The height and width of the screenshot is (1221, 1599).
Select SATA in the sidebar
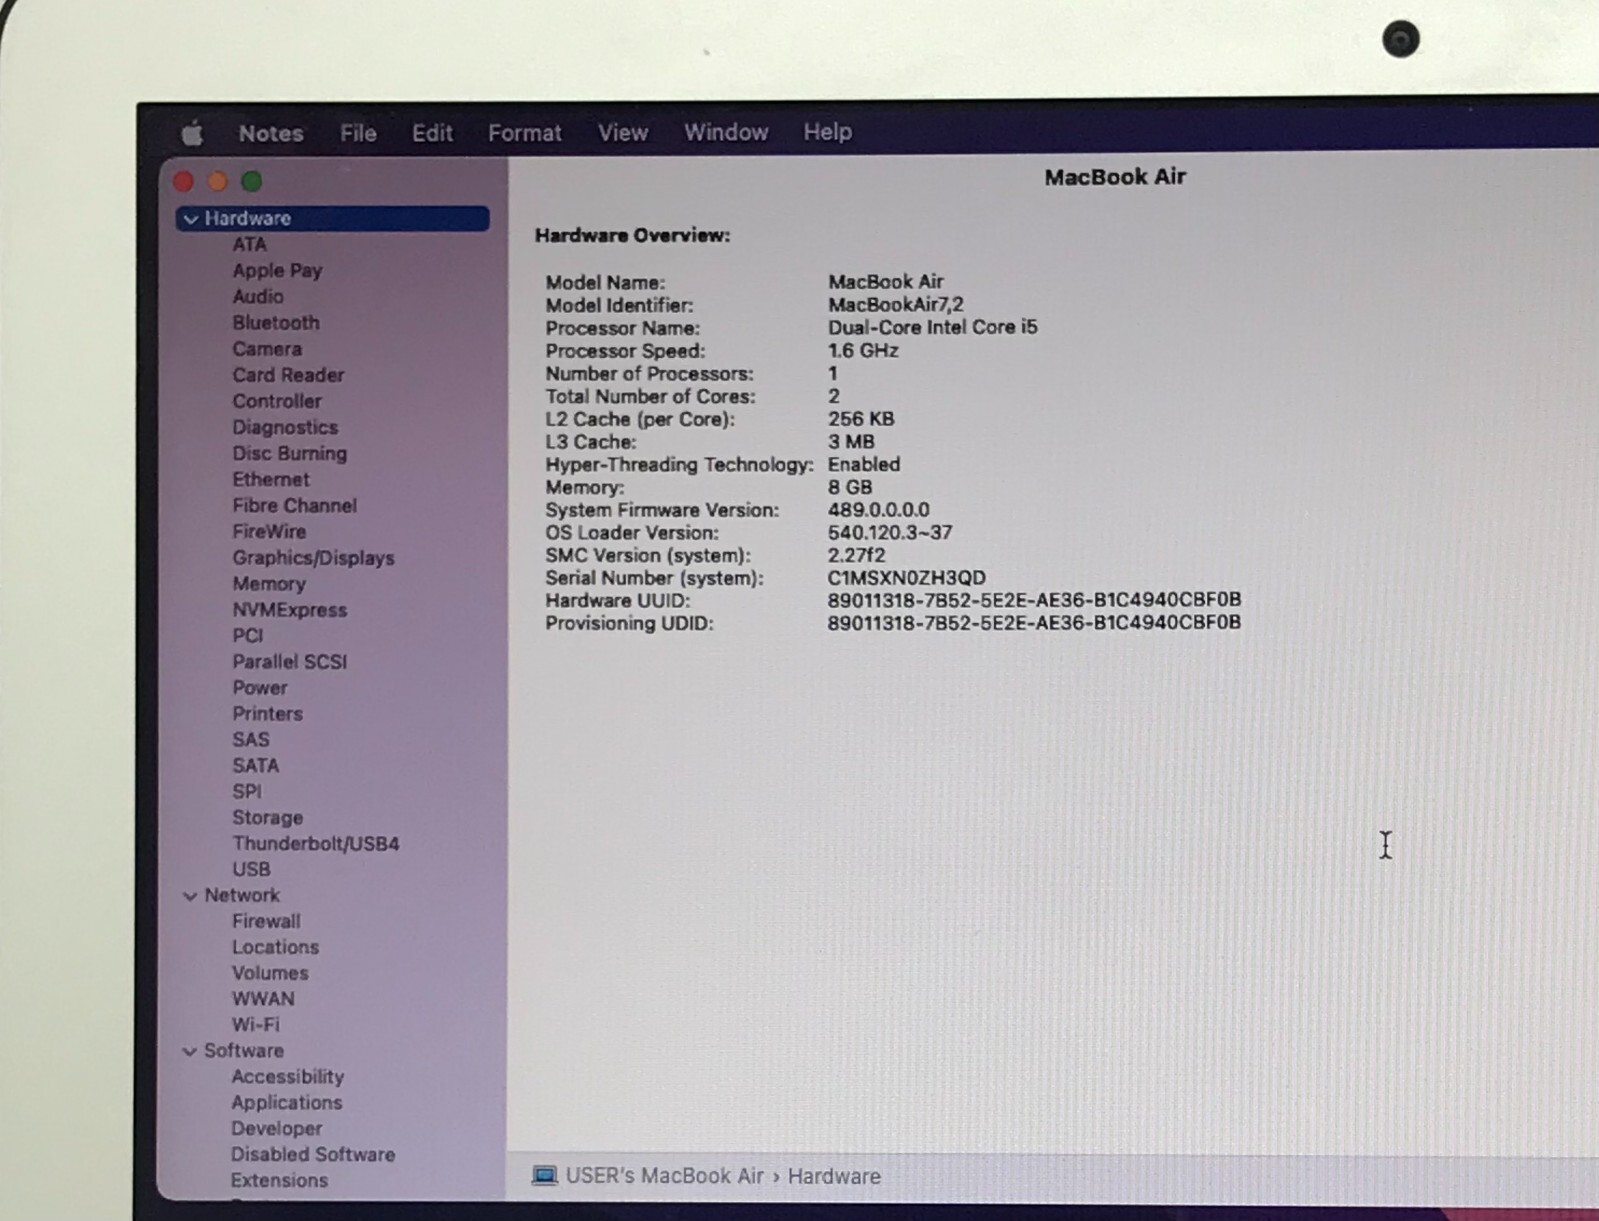coord(256,766)
